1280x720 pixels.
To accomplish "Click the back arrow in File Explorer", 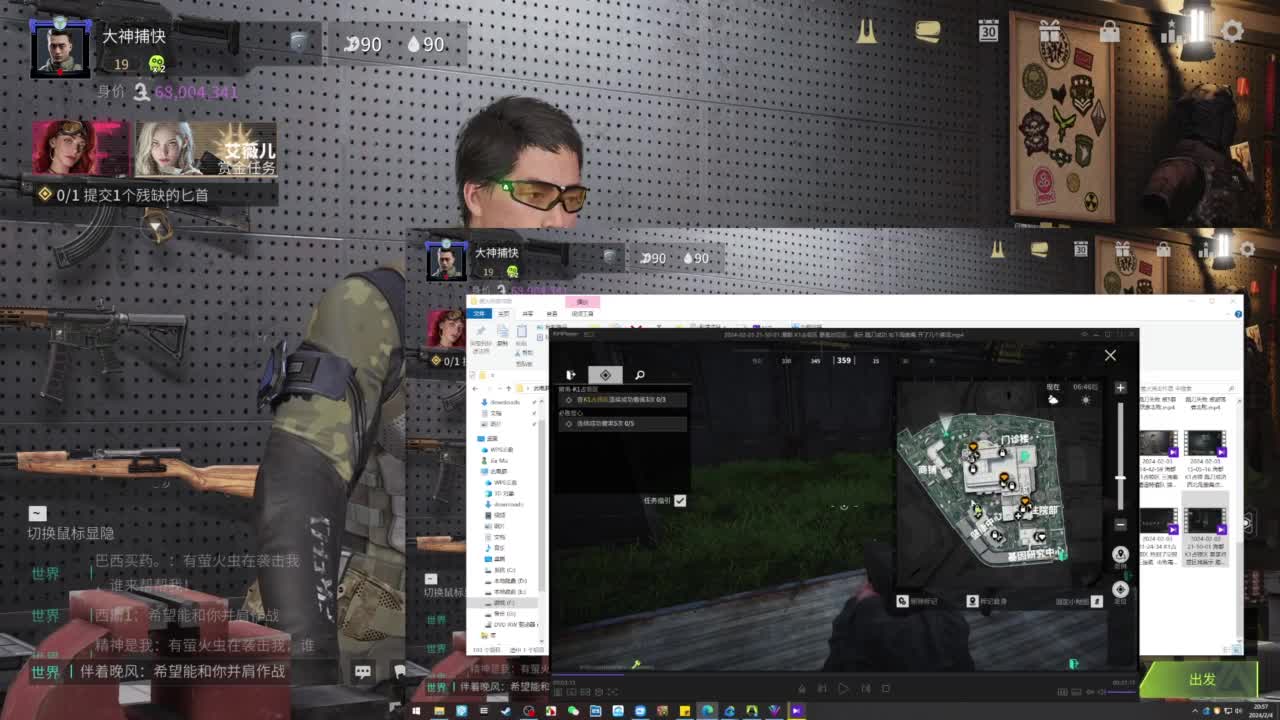I will click(x=475, y=388).
